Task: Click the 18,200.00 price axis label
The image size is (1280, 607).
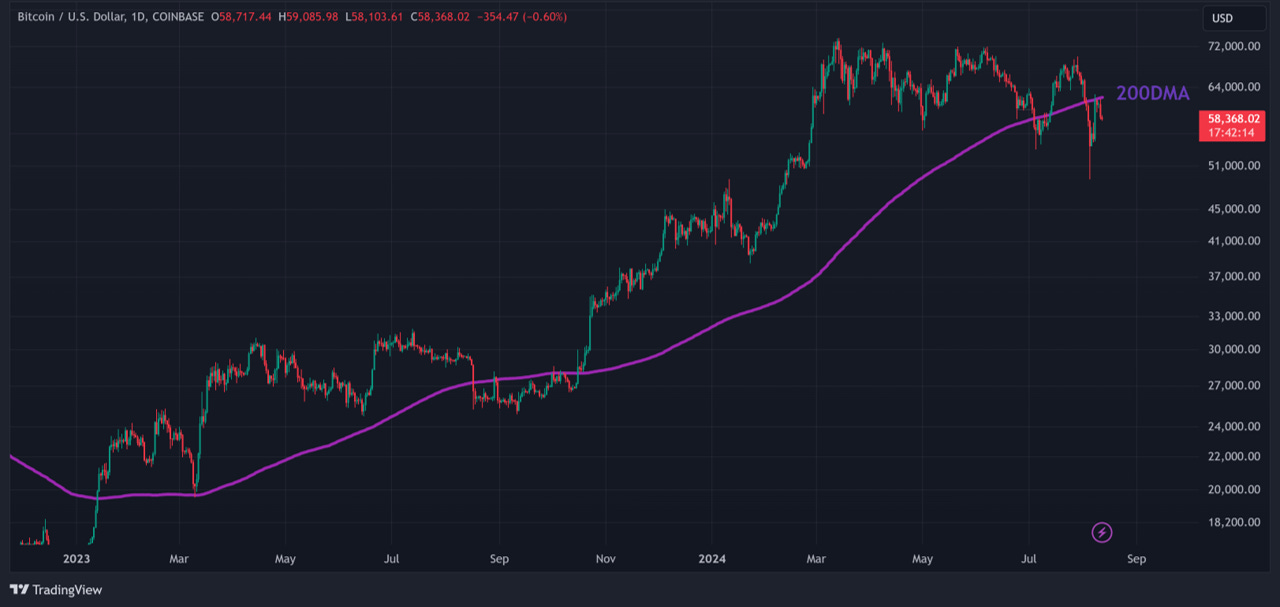Action: point(1234,523)
